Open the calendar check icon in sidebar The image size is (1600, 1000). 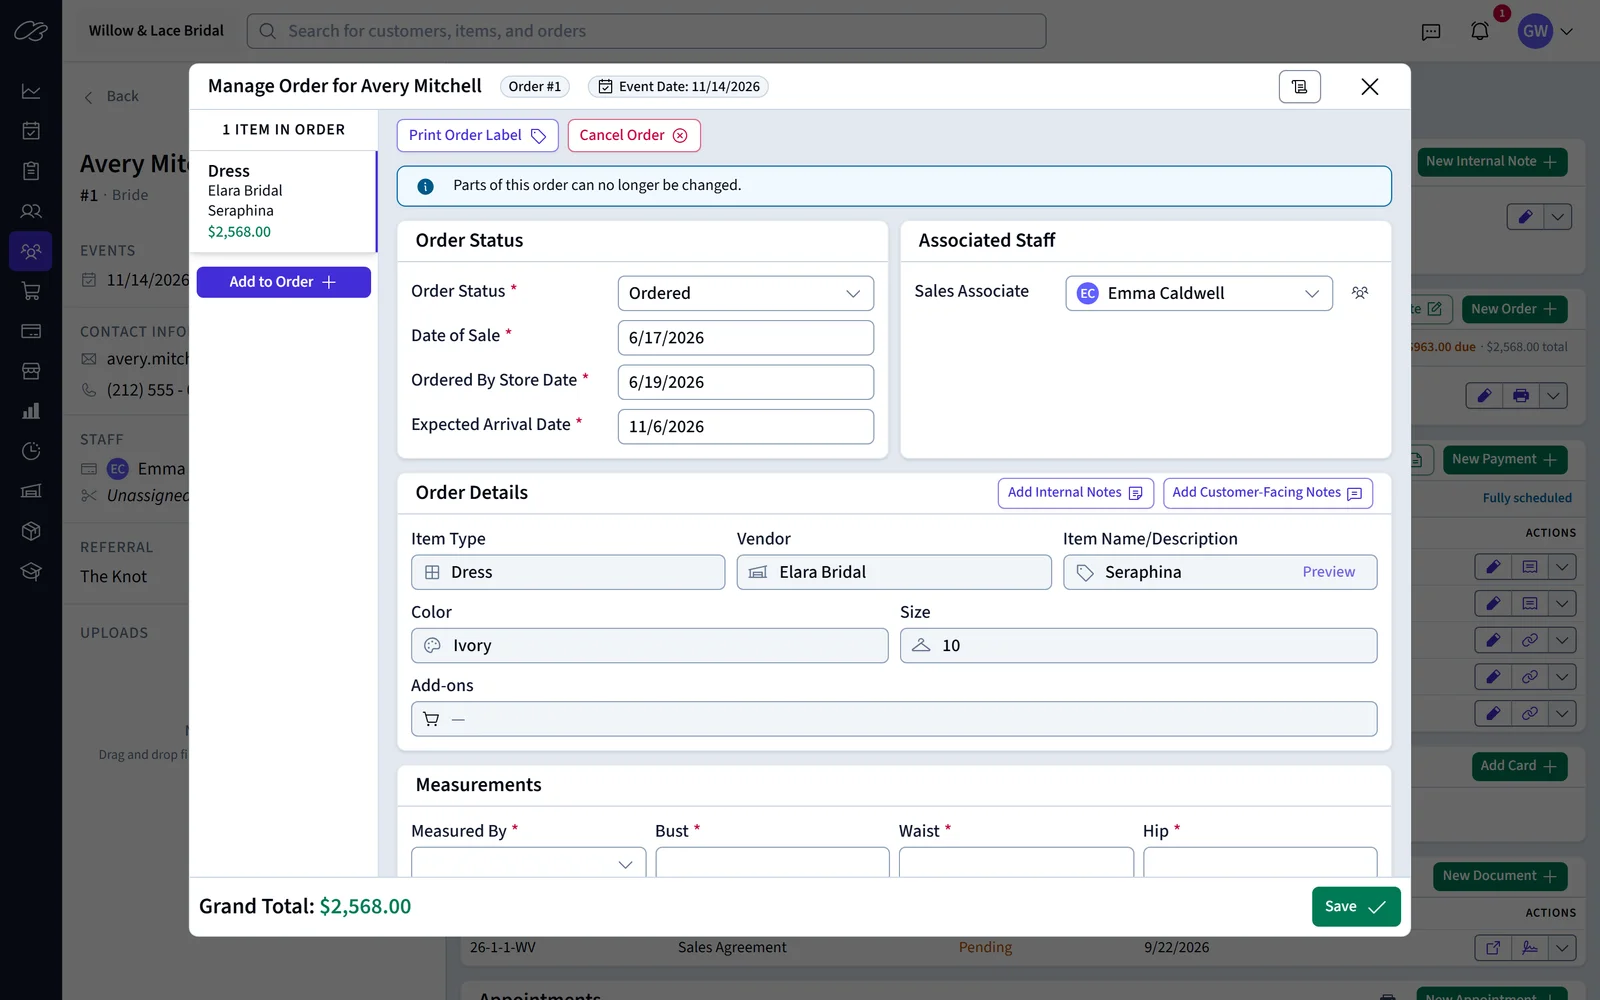tap(31, 131)
